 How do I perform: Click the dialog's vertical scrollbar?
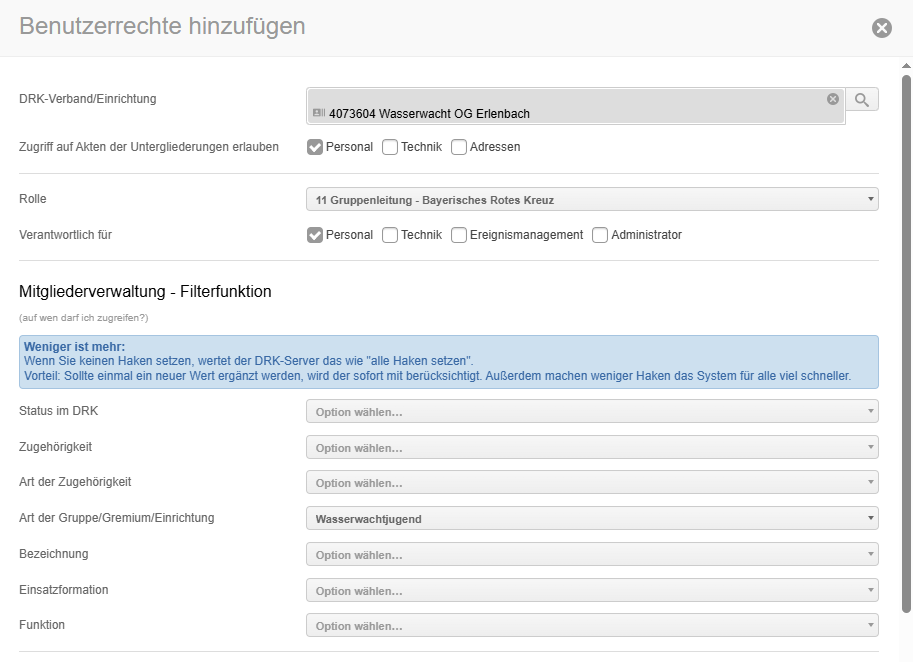coord(906,340)
